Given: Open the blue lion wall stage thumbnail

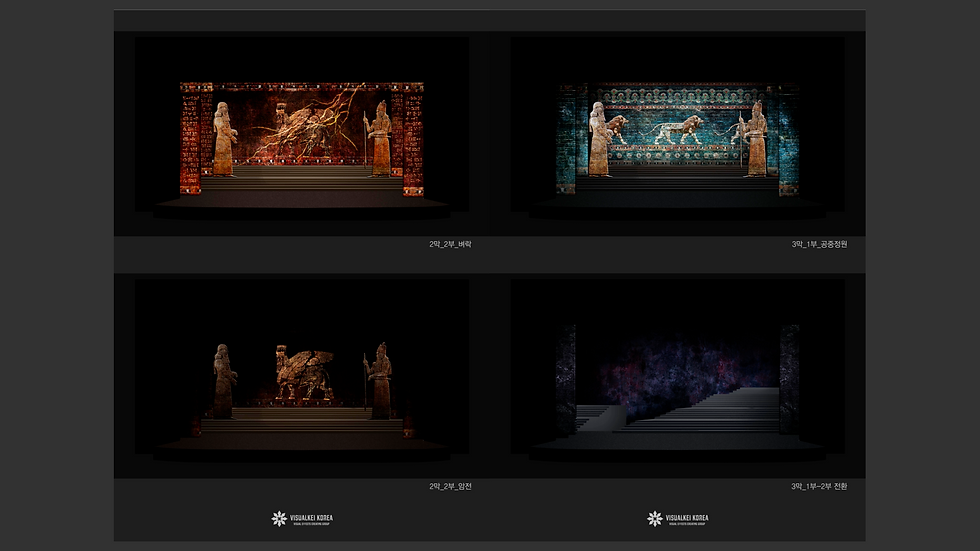Looking at the screenshot, I should point(678,124).
